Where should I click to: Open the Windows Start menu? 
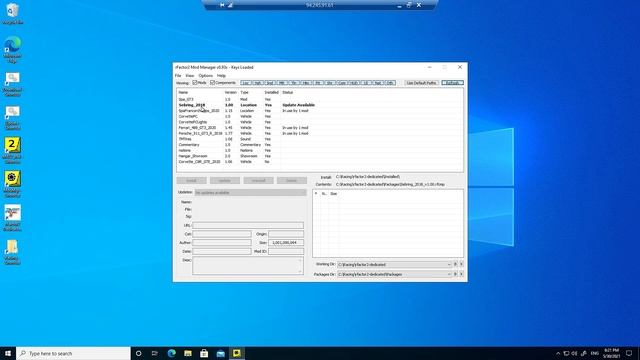tap(8, 353)
